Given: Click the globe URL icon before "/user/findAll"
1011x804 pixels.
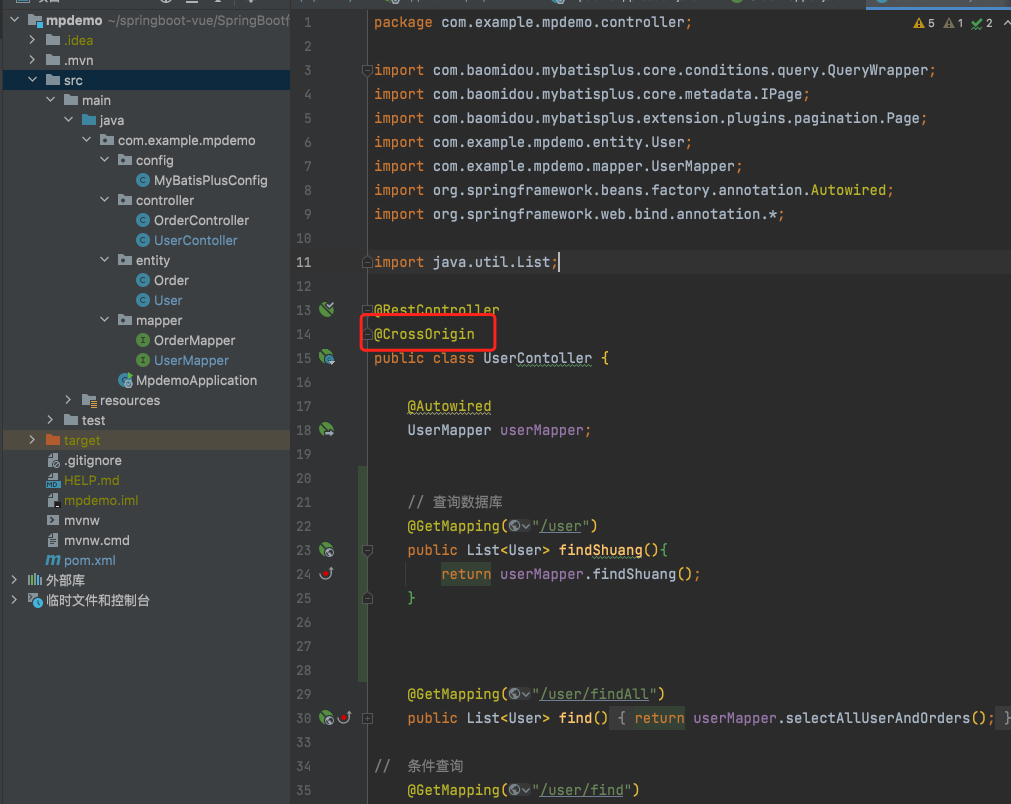Looking at the screenshot, I should tap(514, 694).
